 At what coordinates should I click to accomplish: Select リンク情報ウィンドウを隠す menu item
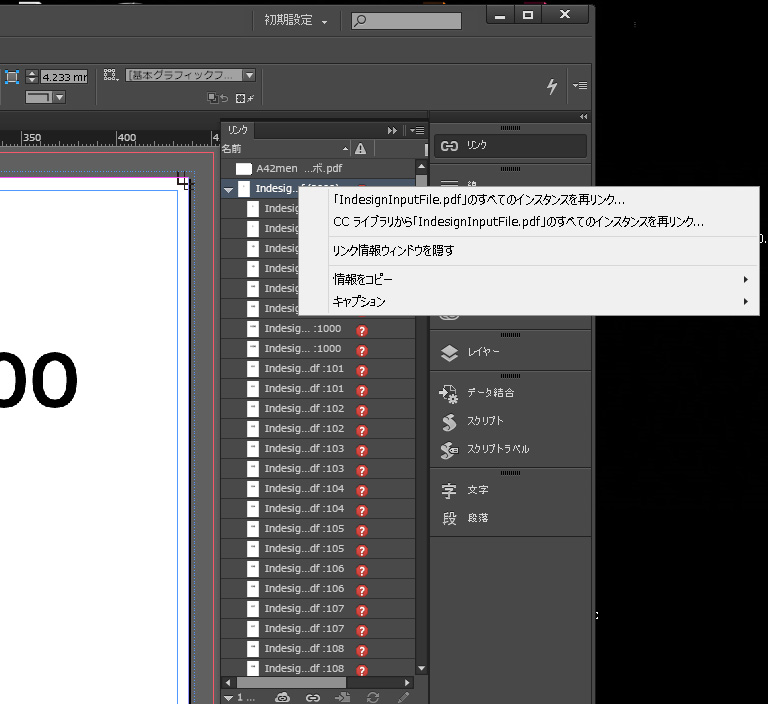tap(393, 251)
